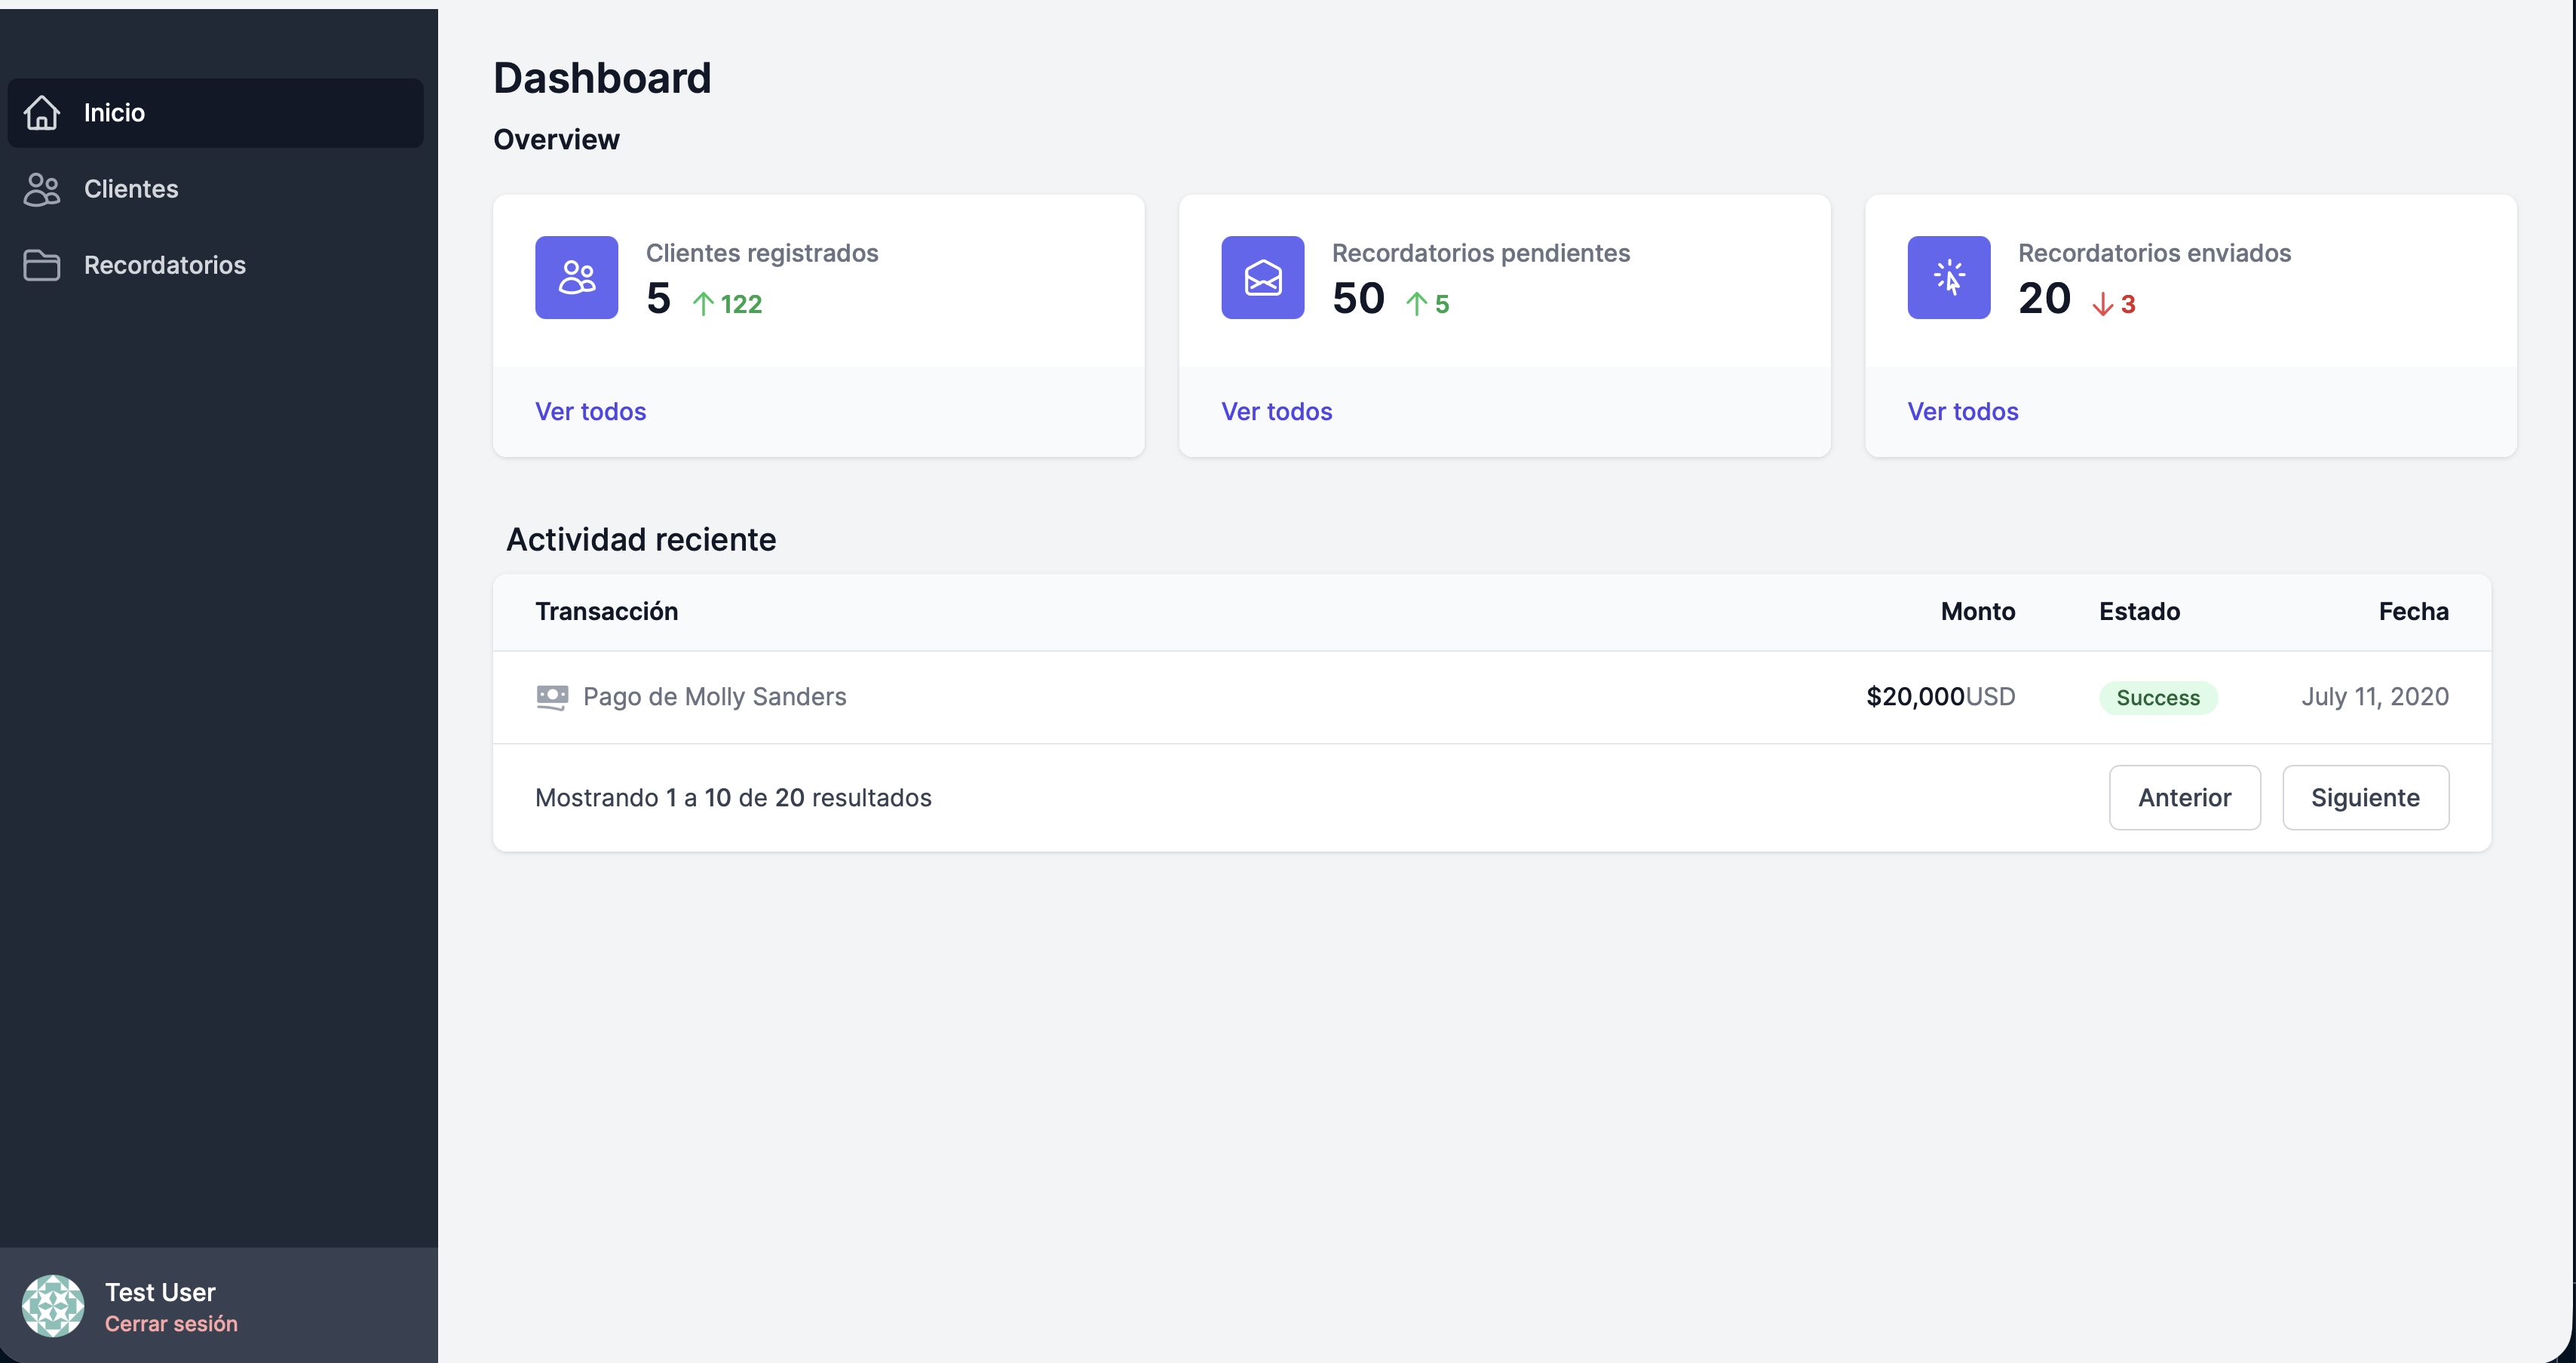Viewport: 2576px width, 1363px height.
Task: Click the Test User avatar image
Action: pos(53,1305)
